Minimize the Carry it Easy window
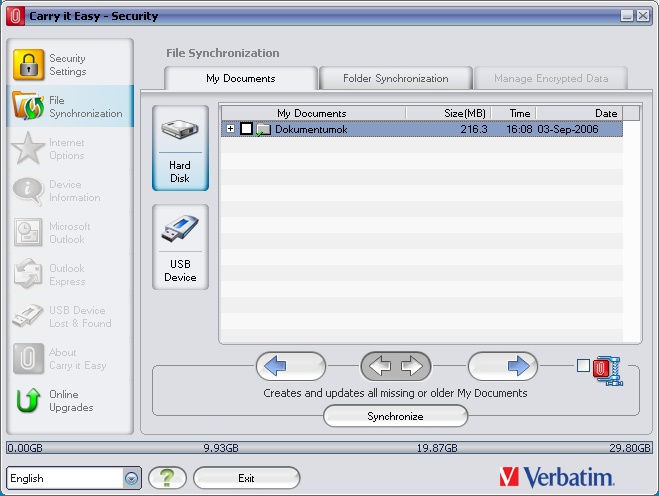Image resolution: width=659 pixels, height=496 pixels. (x=627, y=16)
